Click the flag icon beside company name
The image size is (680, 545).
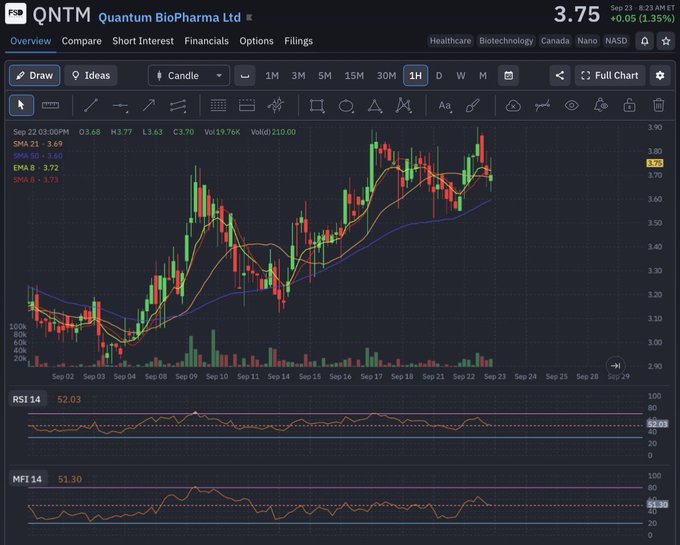point(249,18)
